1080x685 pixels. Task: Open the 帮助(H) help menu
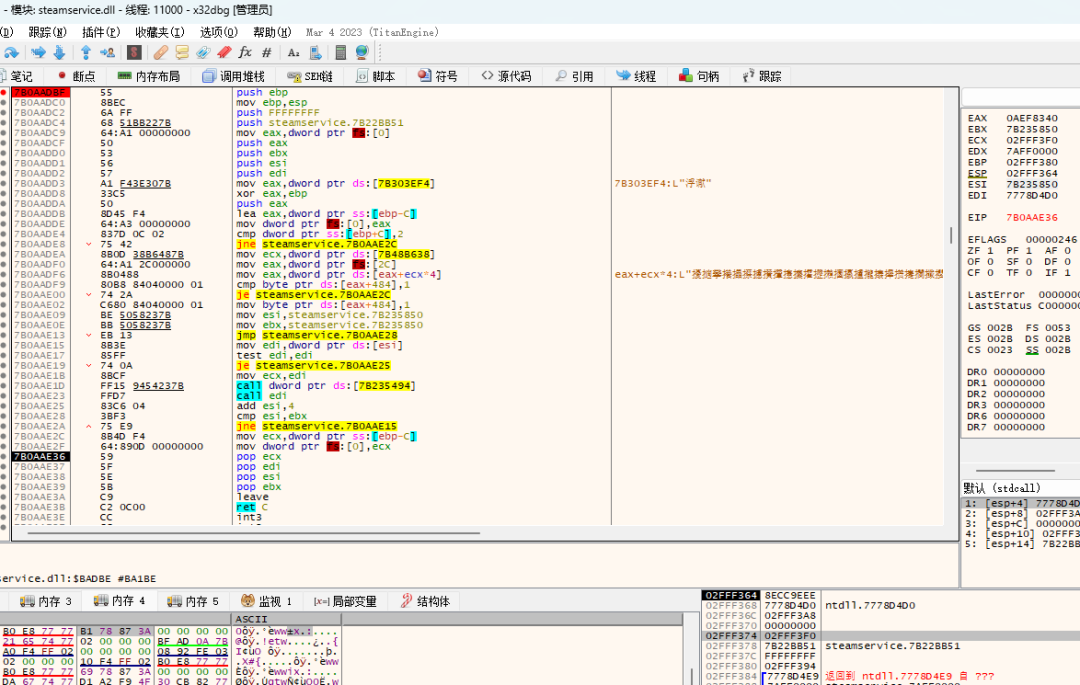tap(272, 32)
